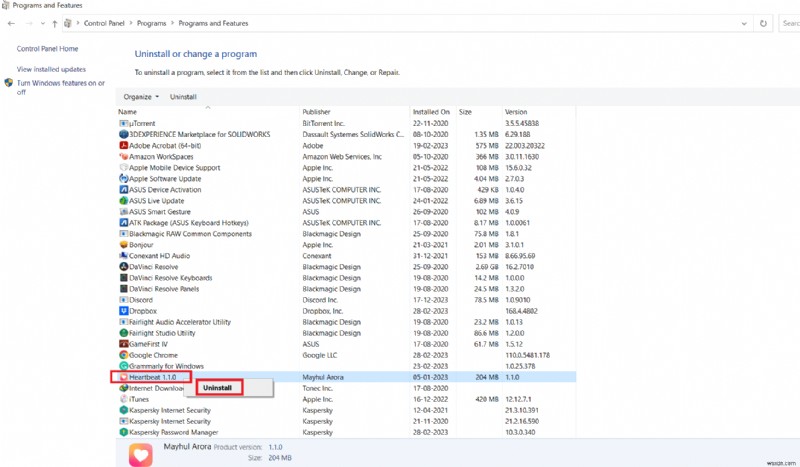
Task: Select the Kaspersky Internet Security 21.3.10.391 row
Action: click(346, 410)
